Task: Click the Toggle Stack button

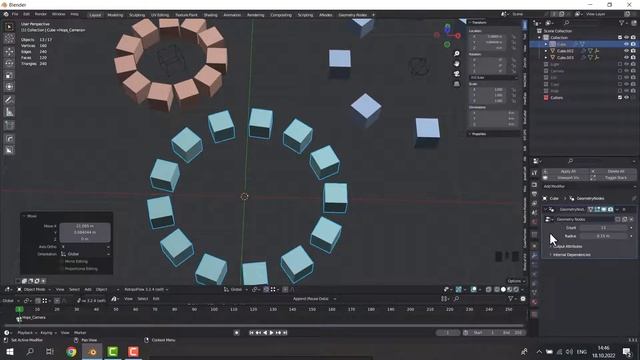Action: (x=612, y=178)
